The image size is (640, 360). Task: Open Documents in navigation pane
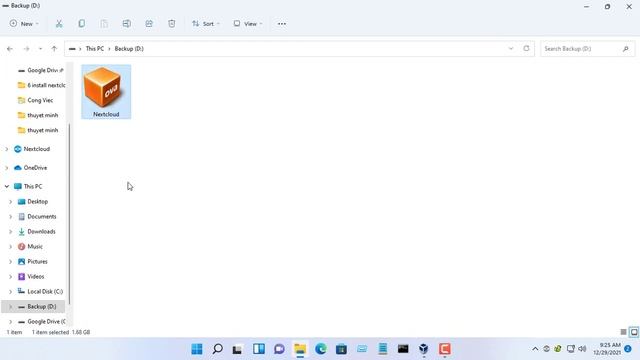coord(37,217)
